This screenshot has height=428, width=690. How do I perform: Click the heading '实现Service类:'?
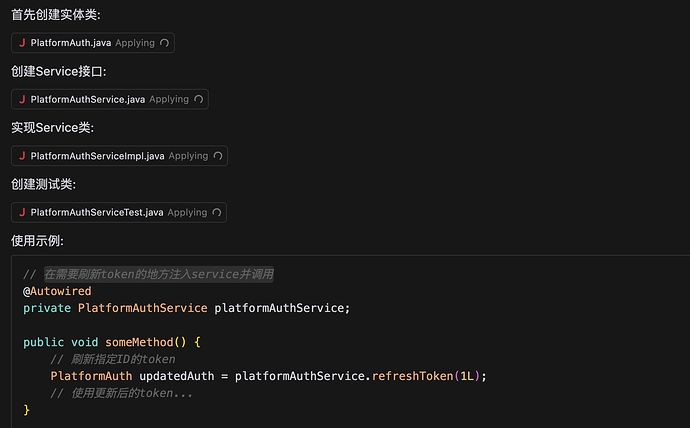click(52, 128)
